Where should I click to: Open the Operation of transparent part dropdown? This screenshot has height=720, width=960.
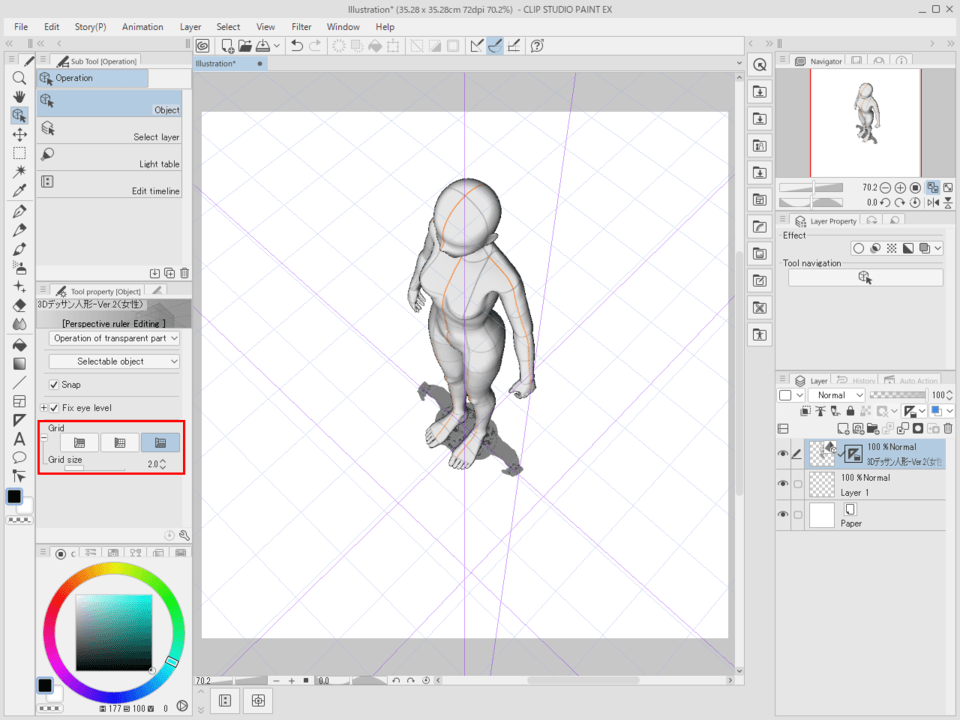(112, 338)
